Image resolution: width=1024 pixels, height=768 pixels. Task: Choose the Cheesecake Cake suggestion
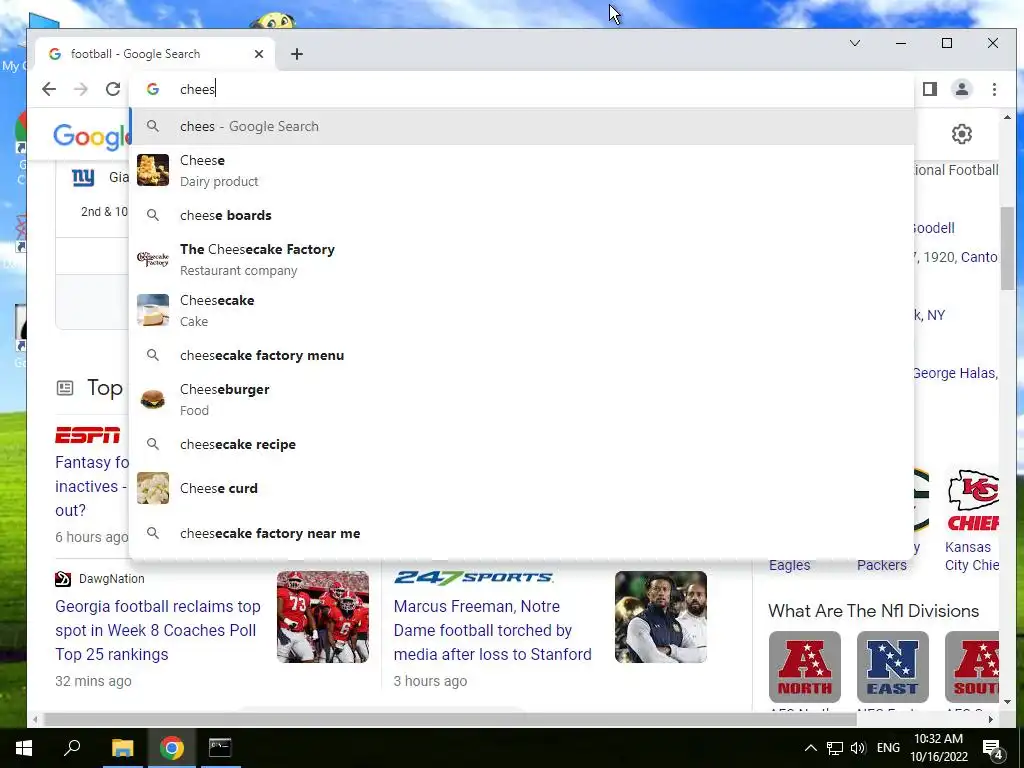[x=522, y=310]
